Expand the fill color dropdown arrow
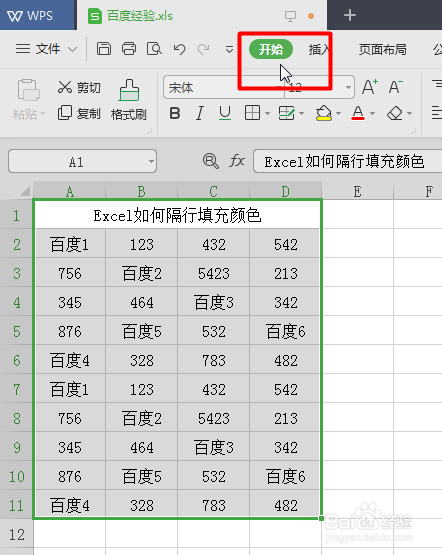The width and height of the screenshot is (442, 555). point(339,114)
